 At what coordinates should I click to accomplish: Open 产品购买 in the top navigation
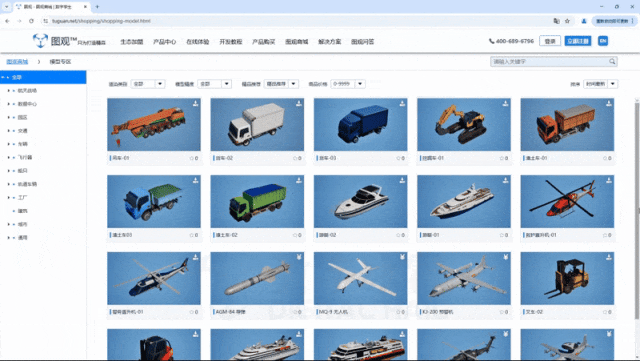[264, 42]
